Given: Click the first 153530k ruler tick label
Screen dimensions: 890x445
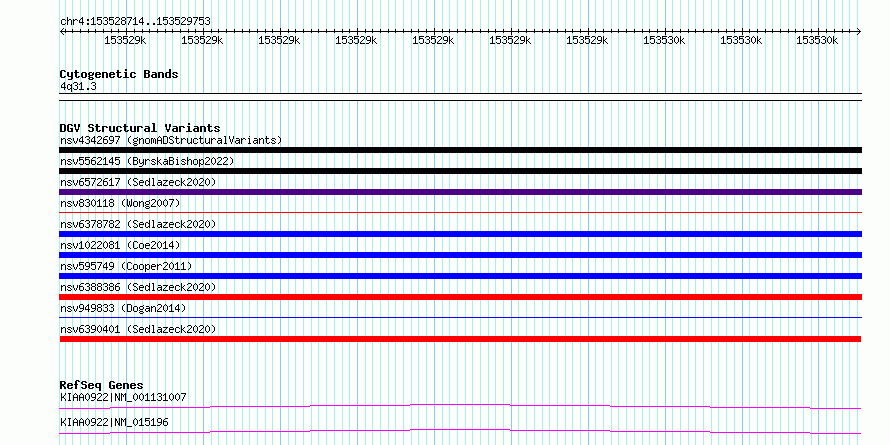Looking at the screenshot, I should coord(664,40).
